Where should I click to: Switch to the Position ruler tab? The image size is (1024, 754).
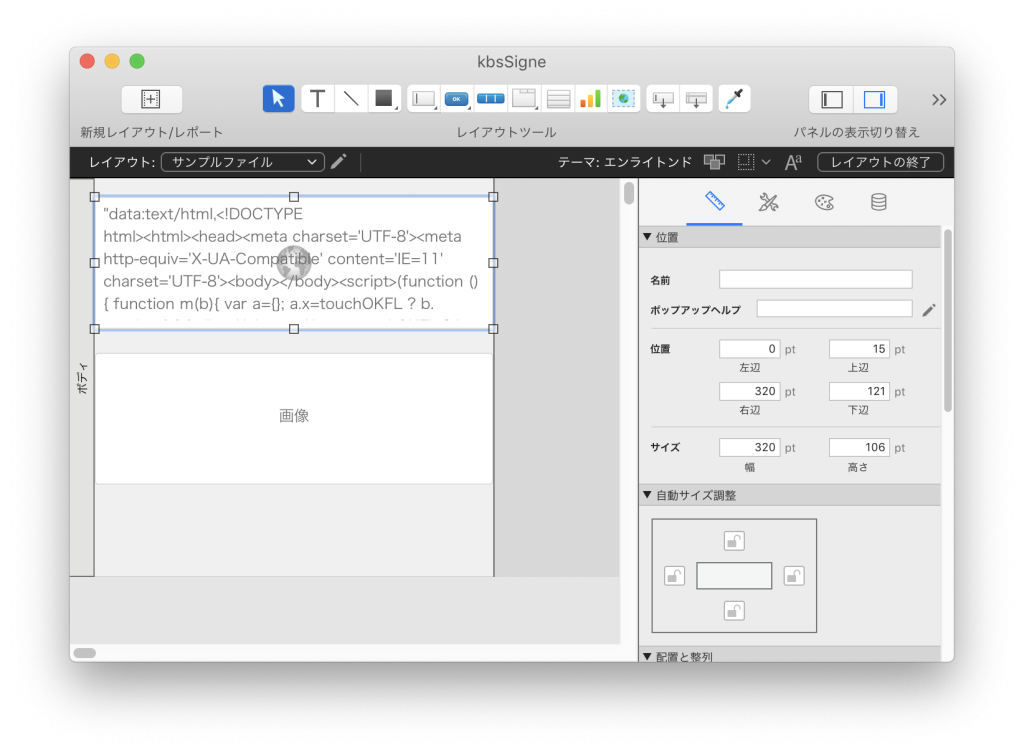coord(714,202)
